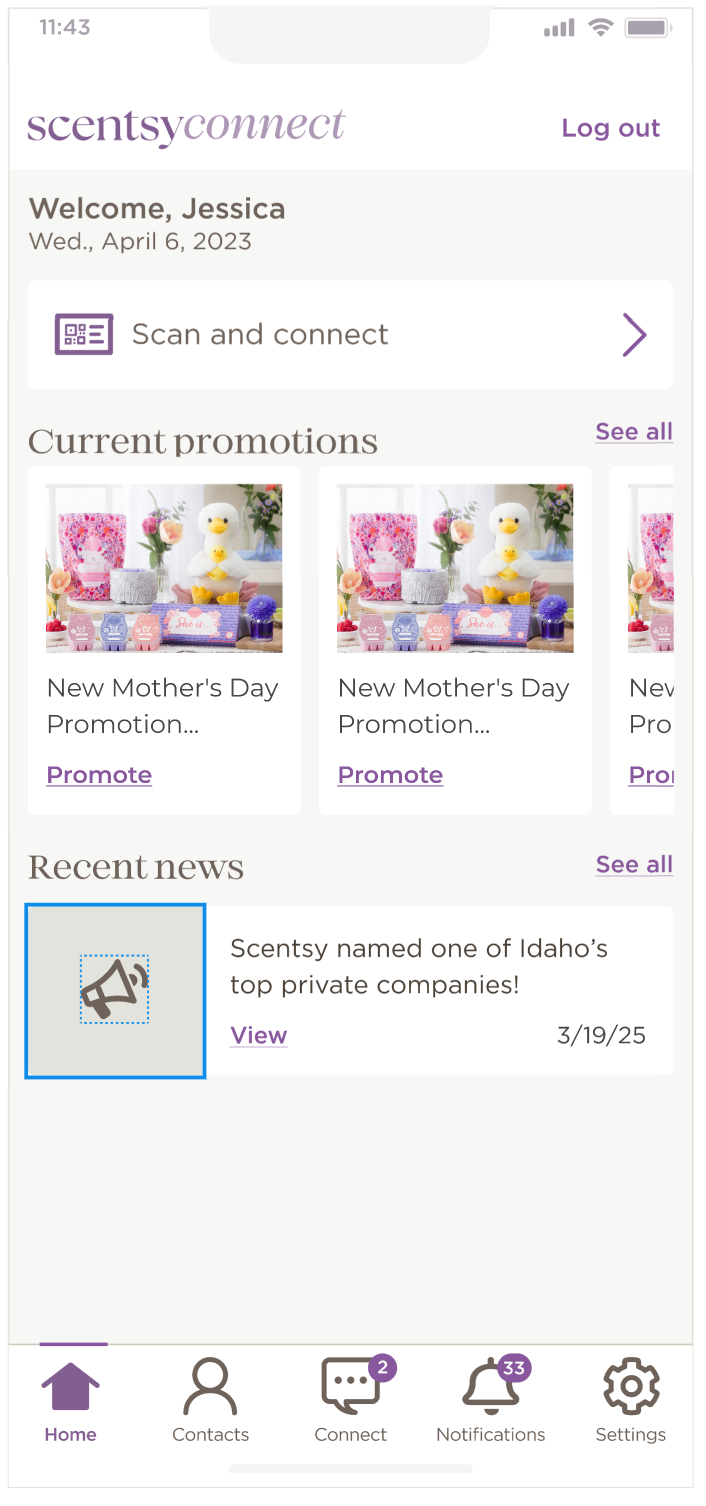Open the Settings gear icon
Screen dimensions: 706x1506
(x=631, y=1387)
